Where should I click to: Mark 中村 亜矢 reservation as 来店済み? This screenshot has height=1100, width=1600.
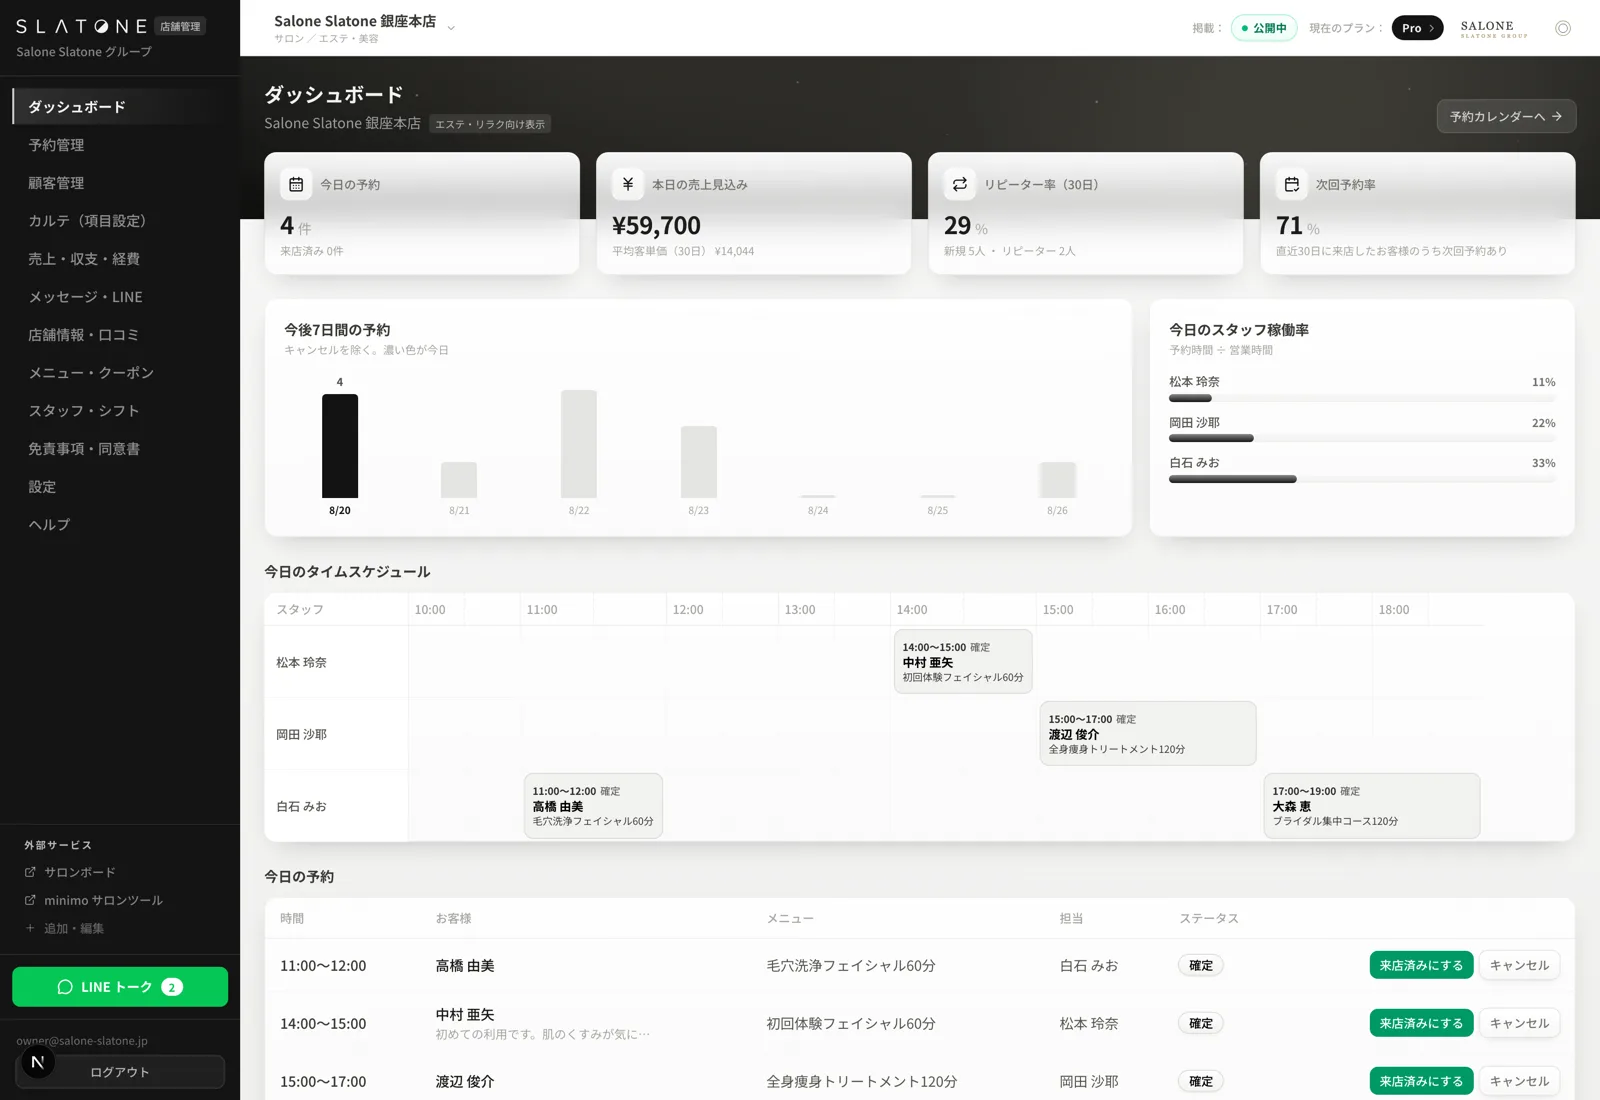click(x=1421, y=1023)
